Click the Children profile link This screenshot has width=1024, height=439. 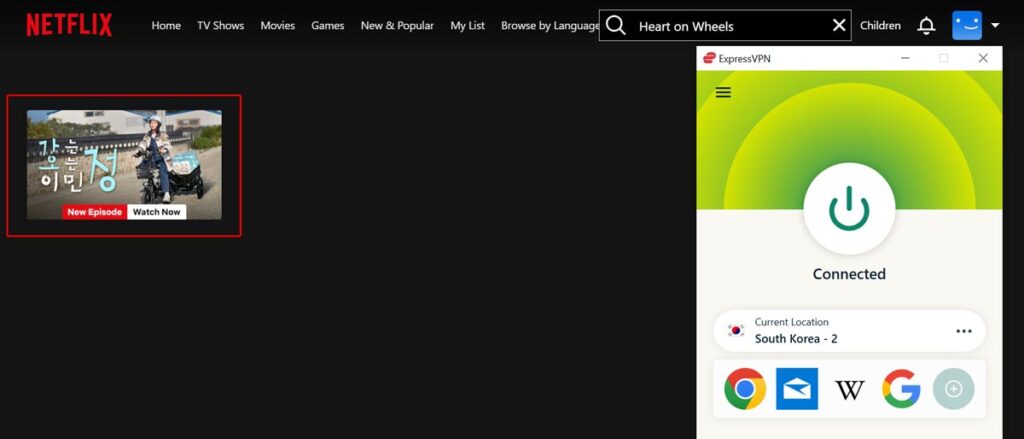[x=880, y=25]
